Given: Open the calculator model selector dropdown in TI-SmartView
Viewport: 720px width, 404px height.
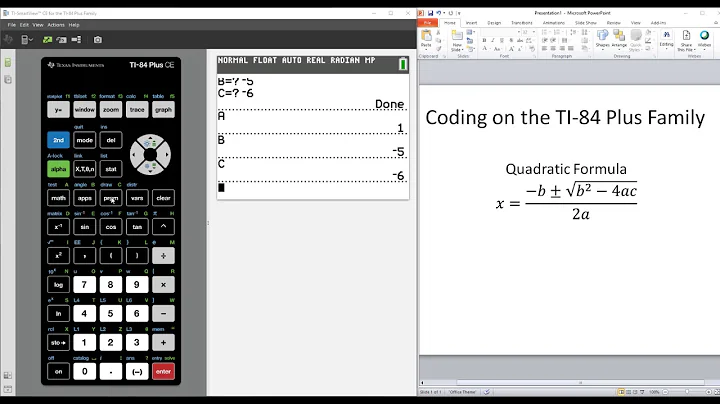Looking at the screenshot, I should pyautogui.click(x=27, y=40).
